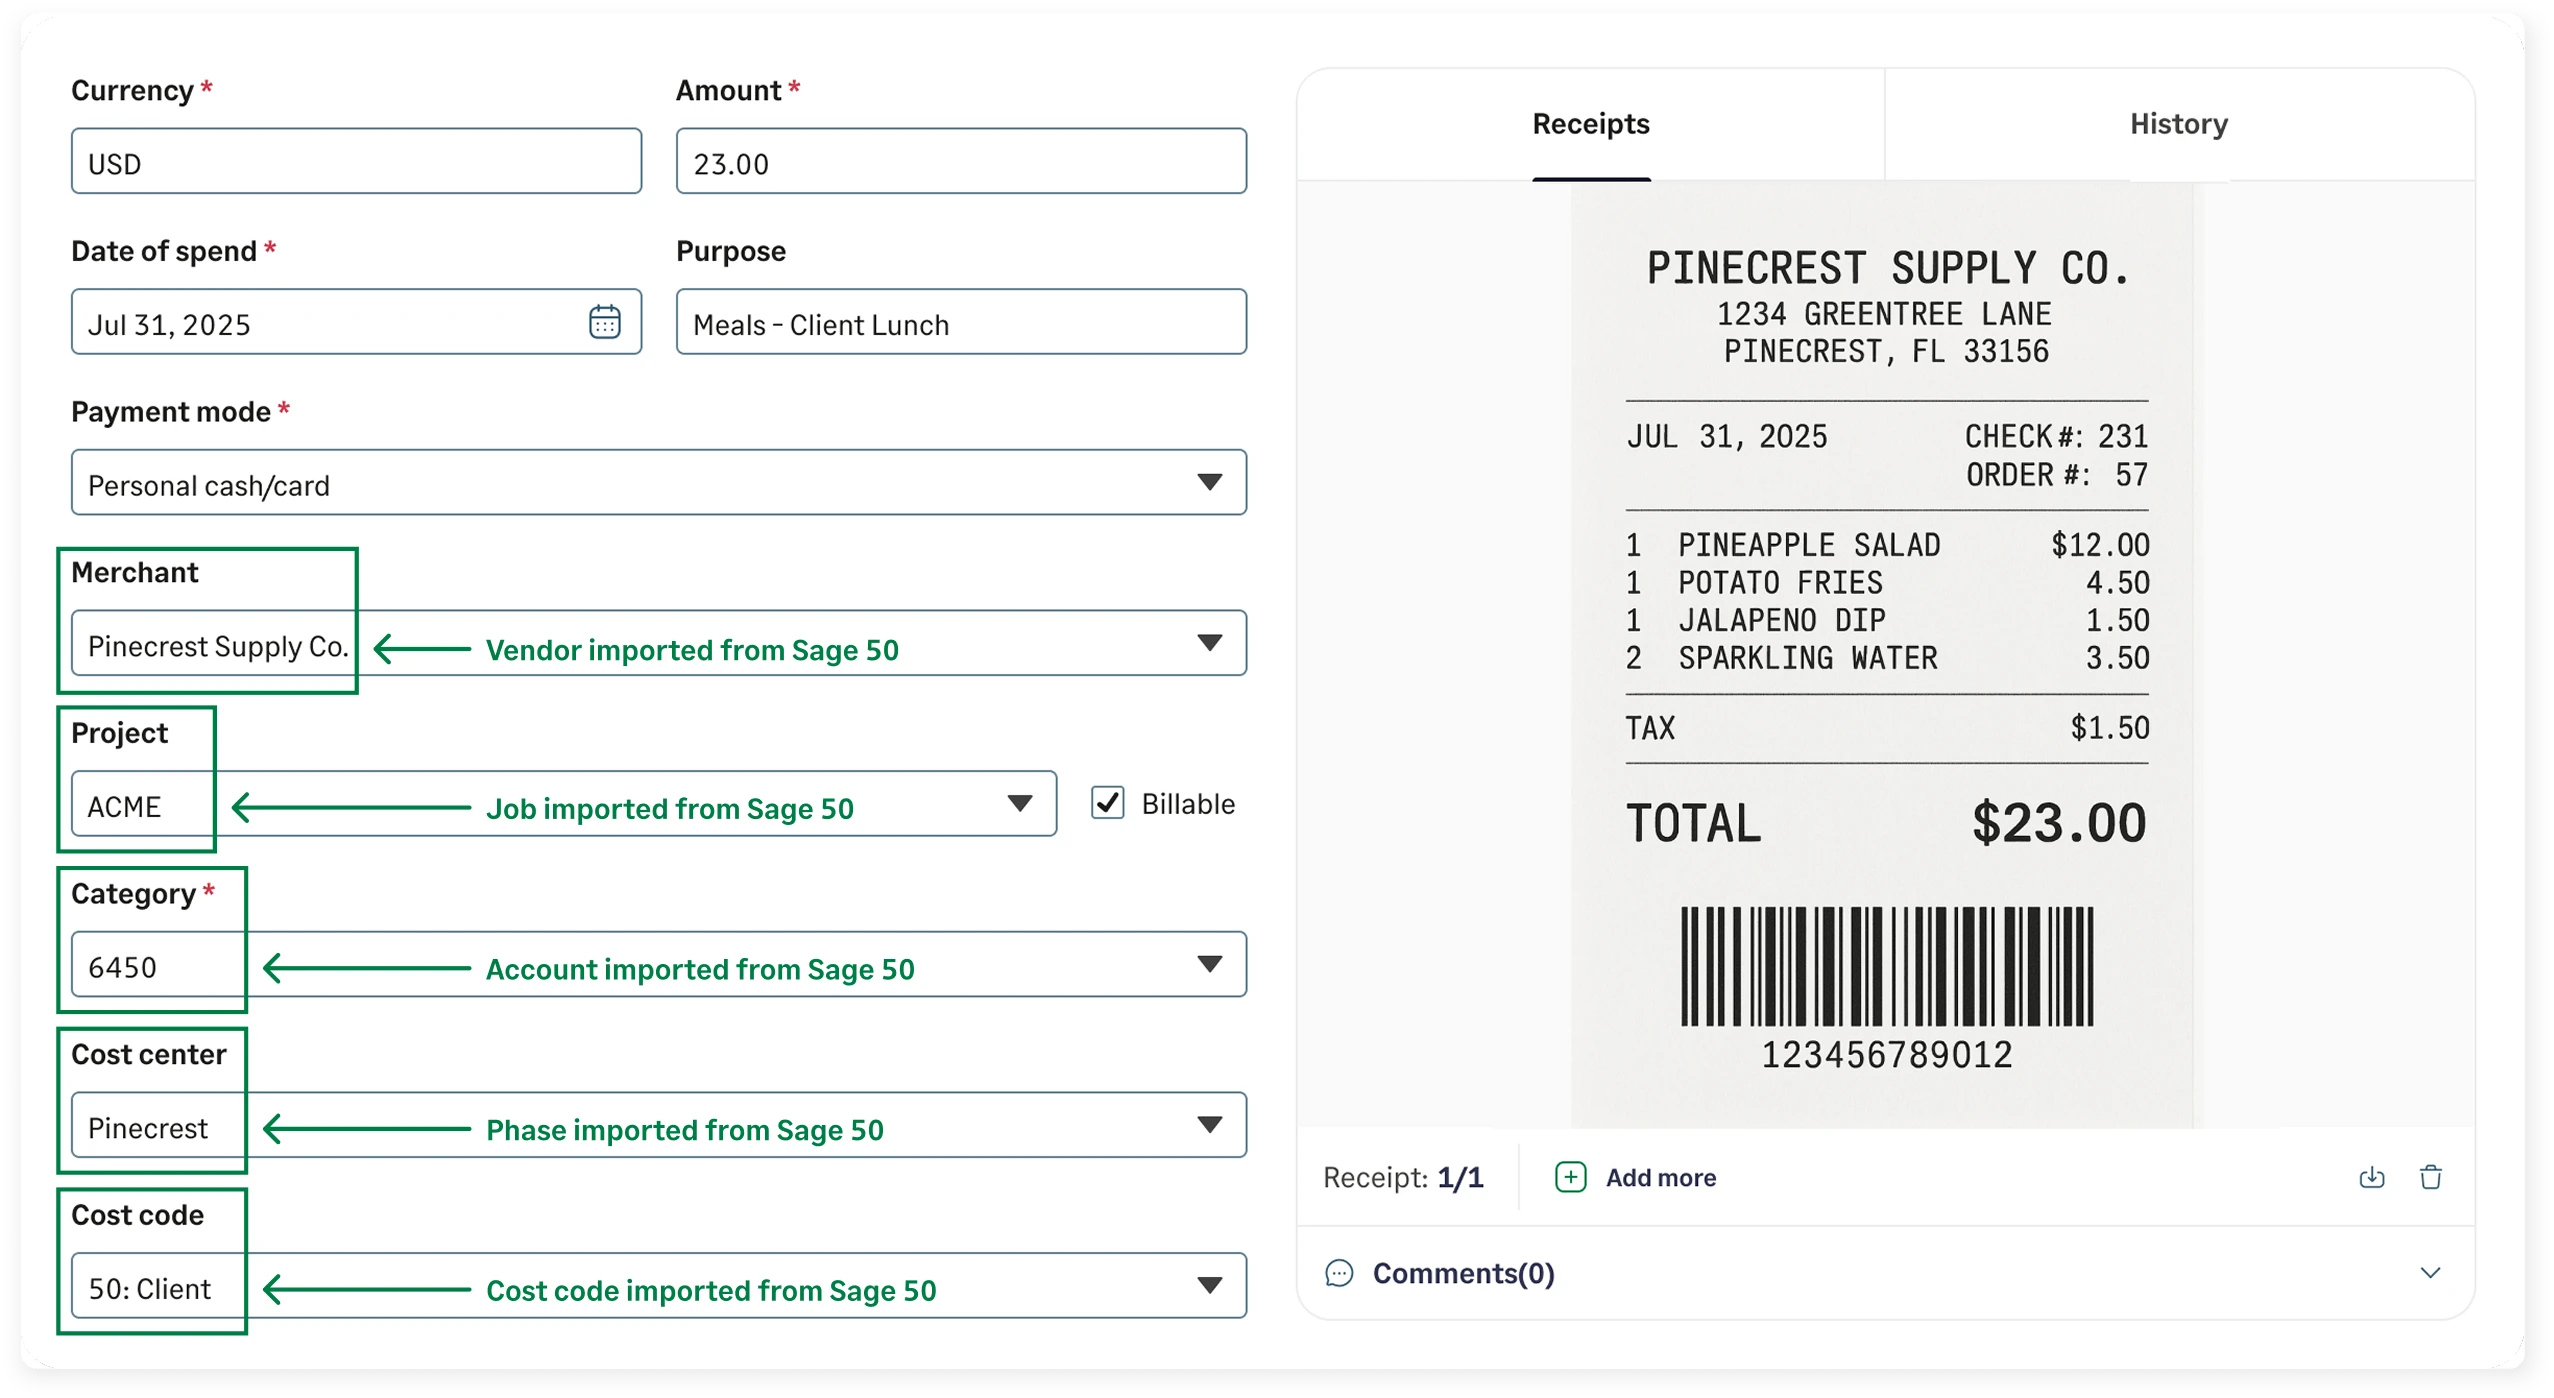Click the comments speech bubble icon
Image resolution: width=2554 pixels, height=1398 pixels.
click(1338, 1274)
